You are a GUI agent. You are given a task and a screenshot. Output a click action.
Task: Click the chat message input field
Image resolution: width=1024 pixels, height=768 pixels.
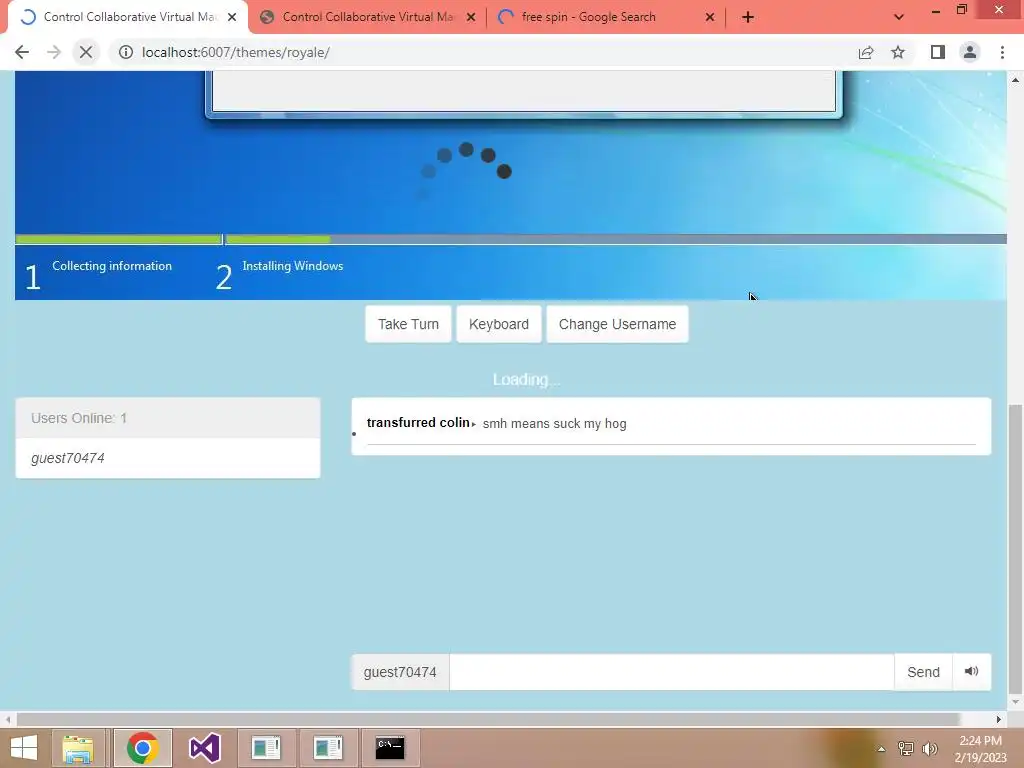[671, 672]
